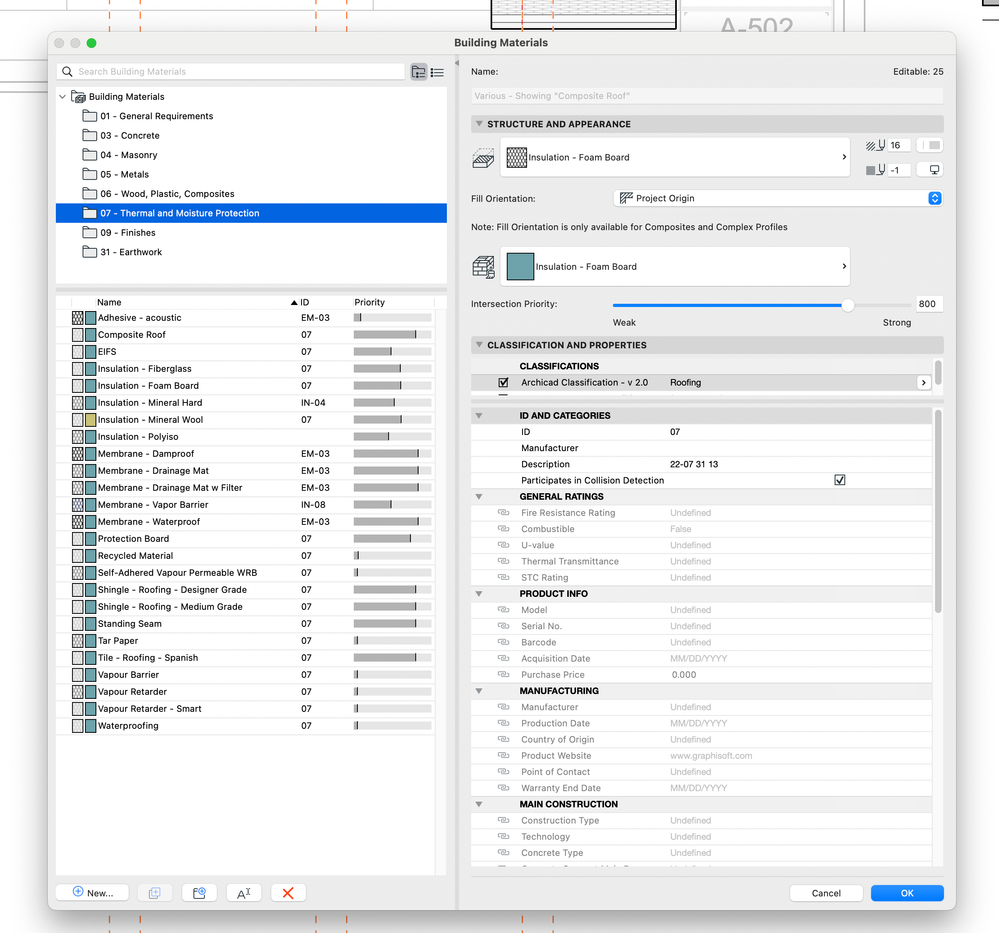Select the Membrane - Vapor Barrier row

click(245, 505)
